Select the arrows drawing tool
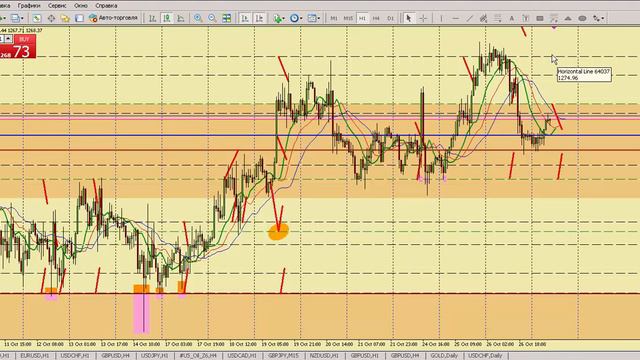 (x=596, y=18)
